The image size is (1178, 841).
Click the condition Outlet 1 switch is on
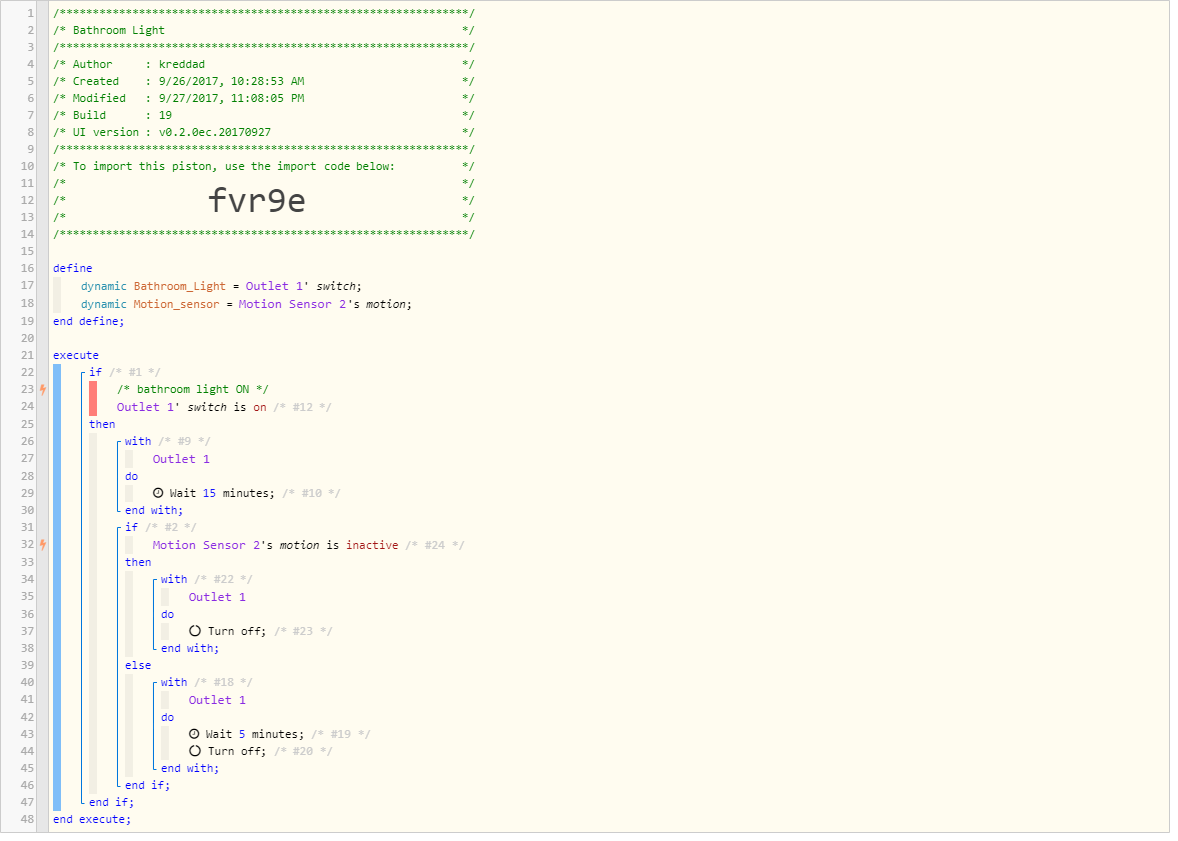[x=192, y=407]
